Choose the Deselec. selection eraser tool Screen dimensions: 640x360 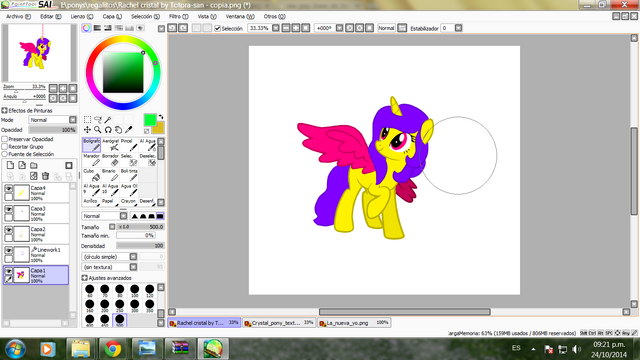pos(147,160)
